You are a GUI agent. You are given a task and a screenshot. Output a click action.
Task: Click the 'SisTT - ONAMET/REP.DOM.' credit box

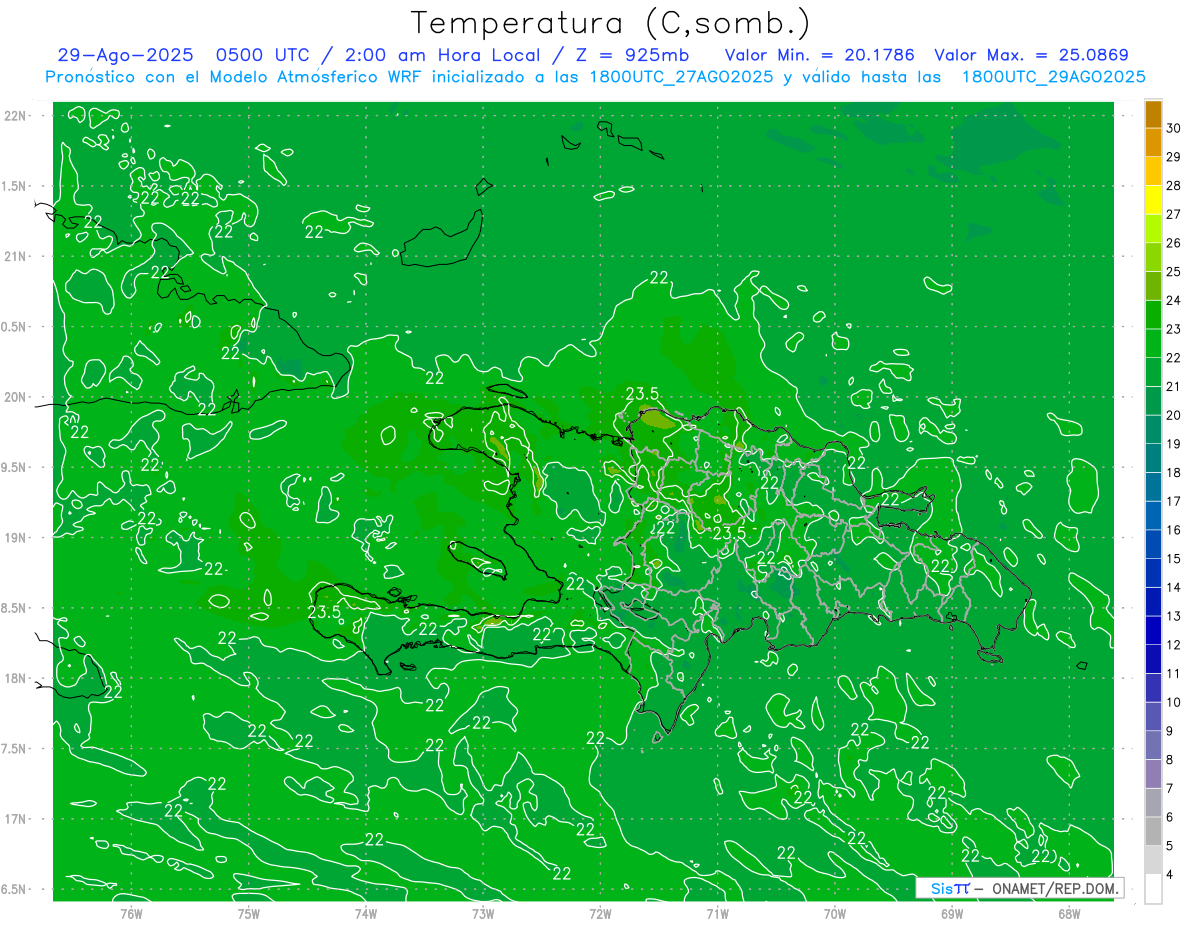click(1020, 888)
